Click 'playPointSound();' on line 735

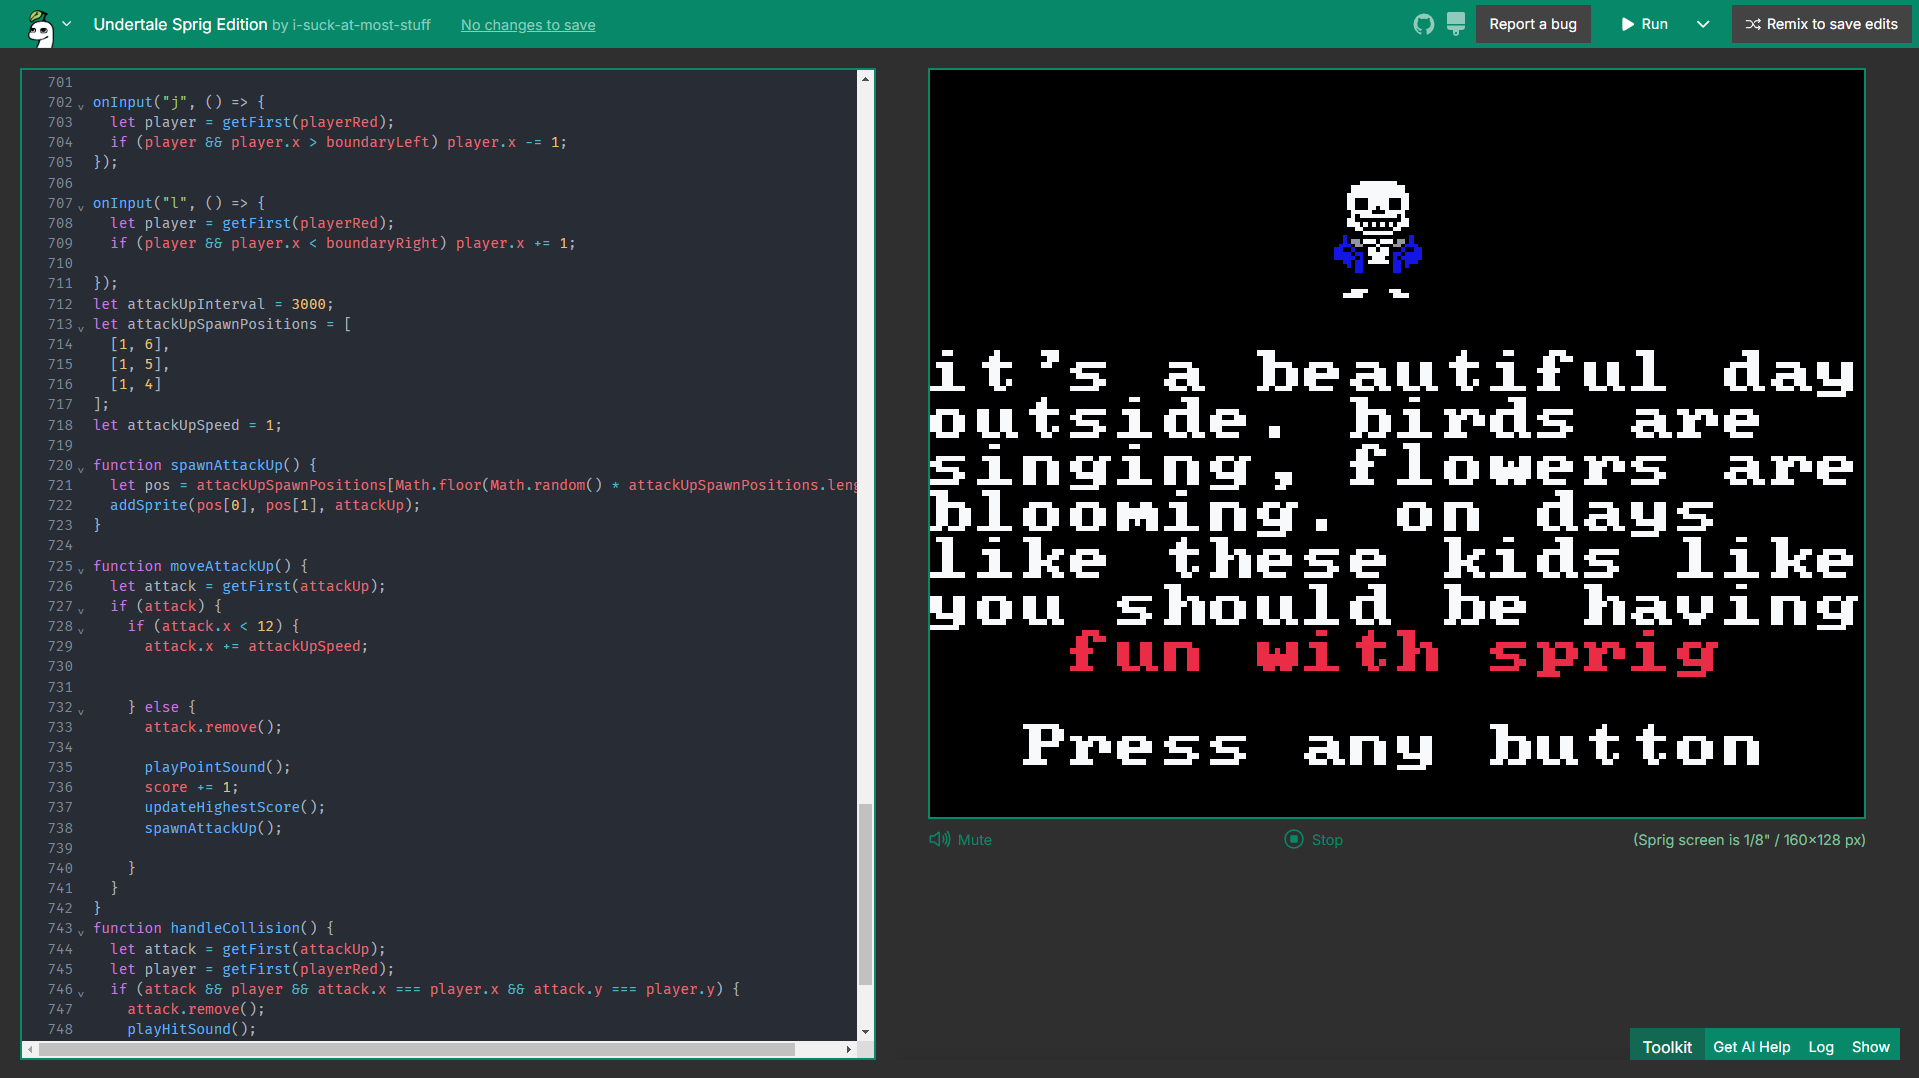click(x=218, y=767)
